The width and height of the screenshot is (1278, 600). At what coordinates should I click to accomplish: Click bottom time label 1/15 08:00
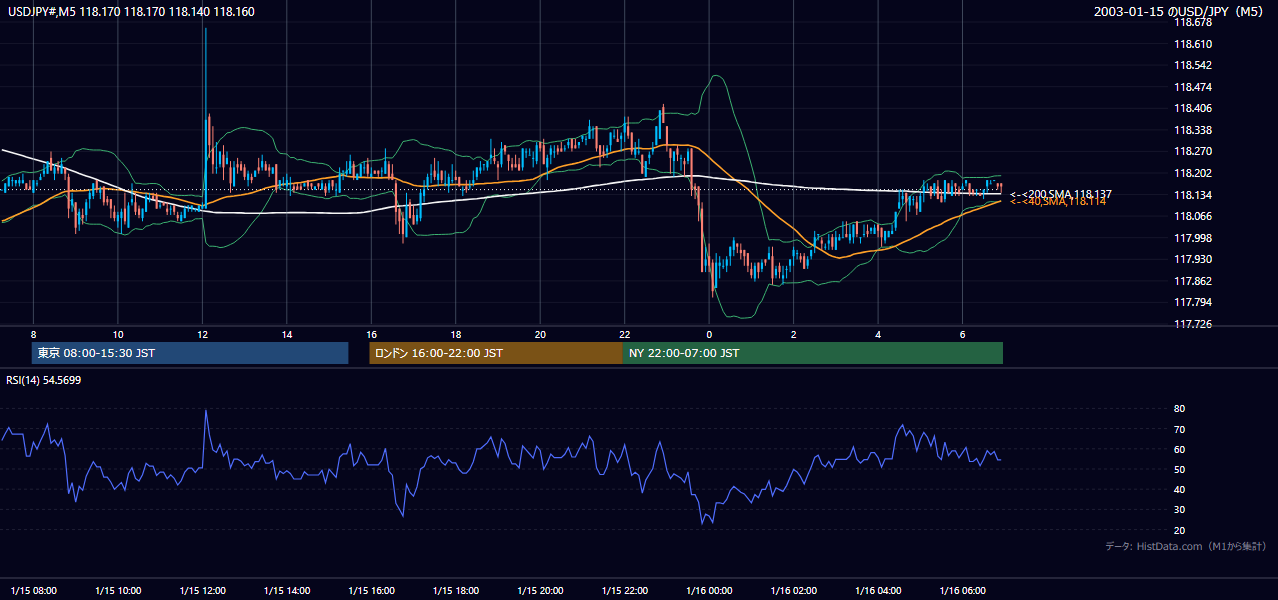pyautogui.click(x=34, y=590)
